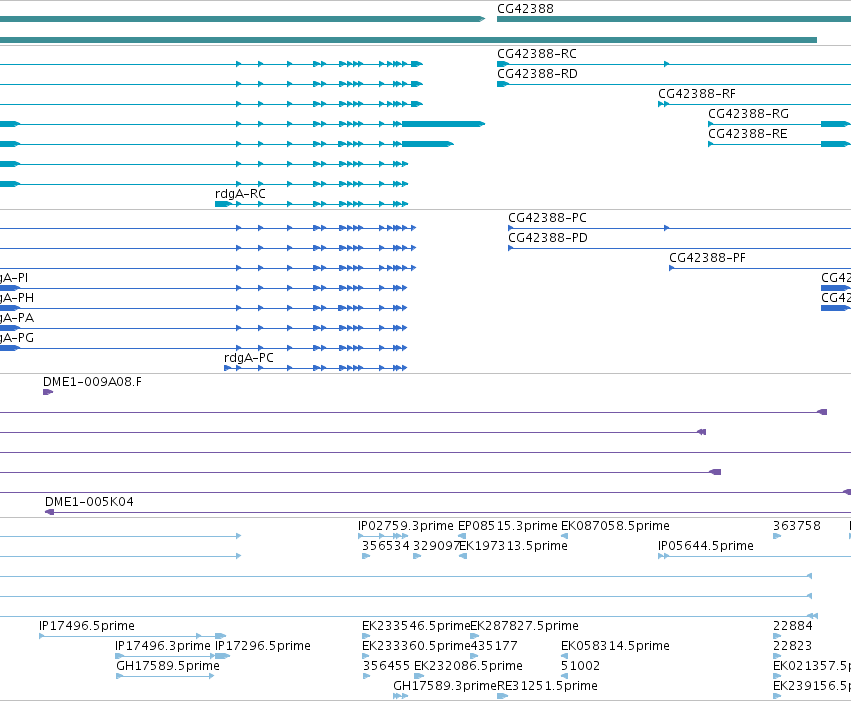Click the GH17589.5prime light-blue feature line
851x701 pixels.
click(x=165, y=676)
